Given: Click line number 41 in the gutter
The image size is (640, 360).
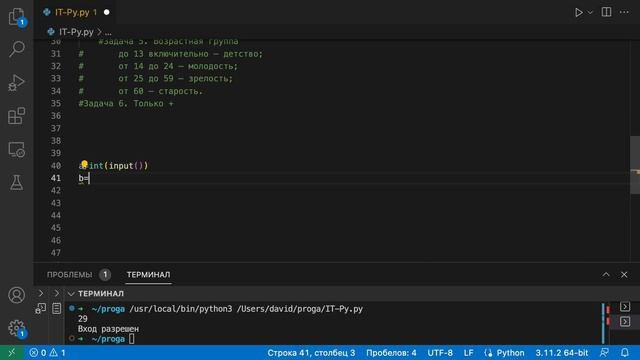Looking at the screenshot, I should pos(56,178).
